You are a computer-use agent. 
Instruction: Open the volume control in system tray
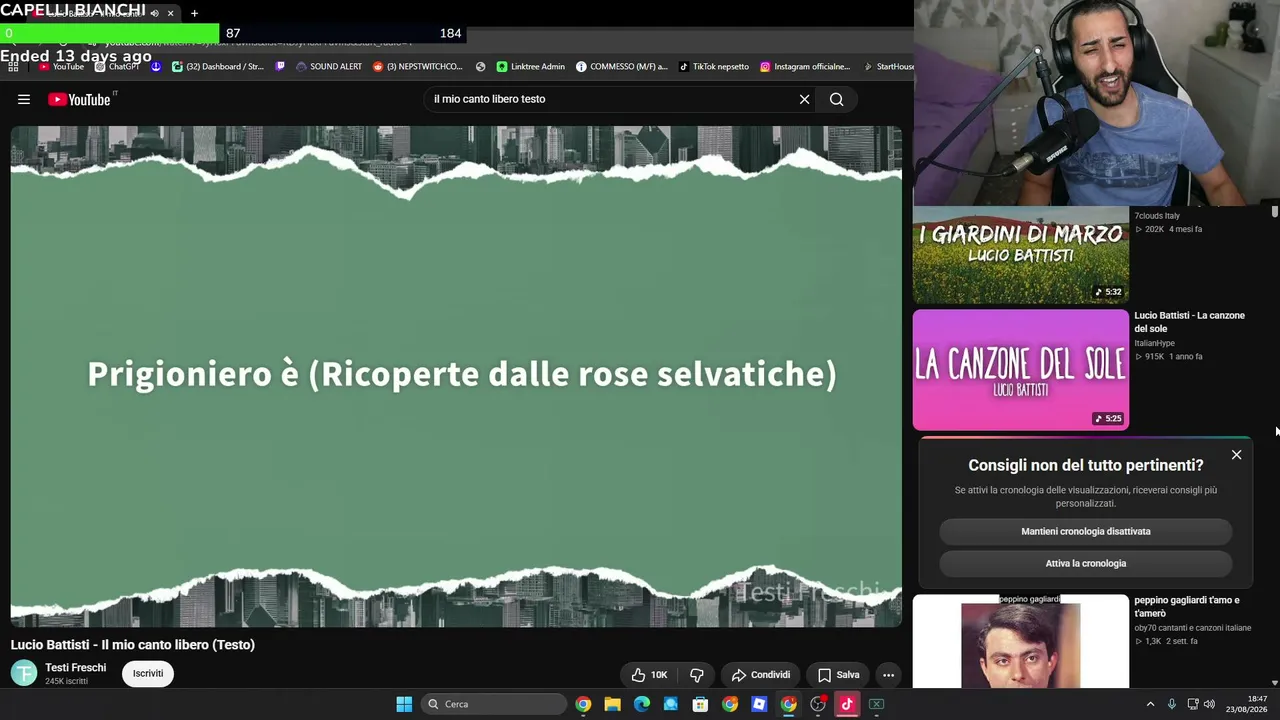pyautogui.click(x=1209, y=704)
